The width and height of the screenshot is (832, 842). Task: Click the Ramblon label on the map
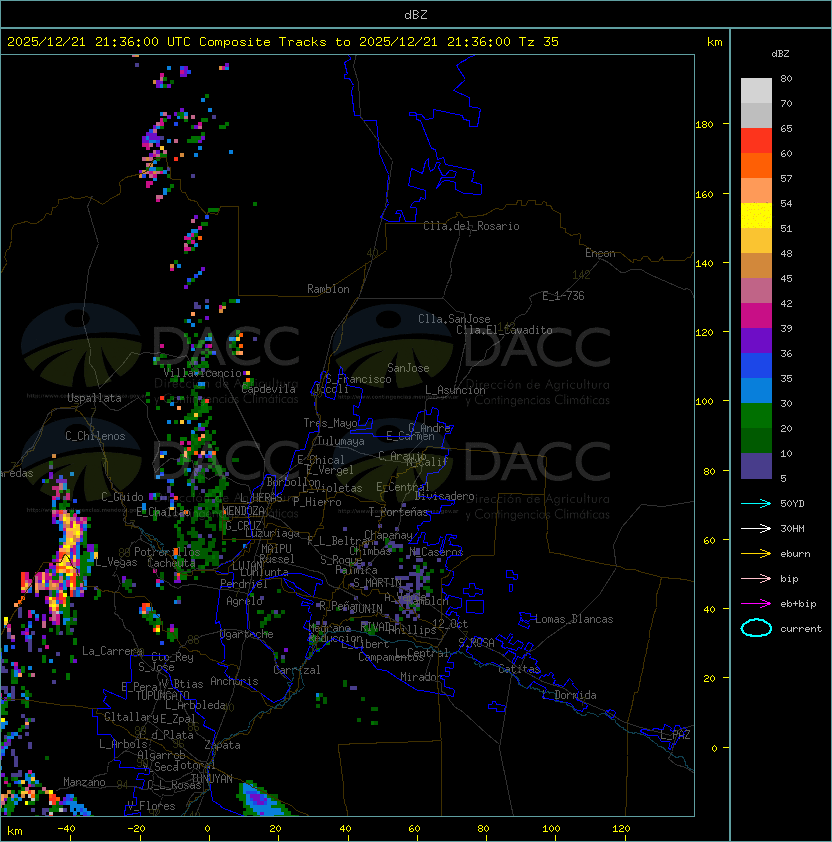pyautogui.click(x=328, y=289)
